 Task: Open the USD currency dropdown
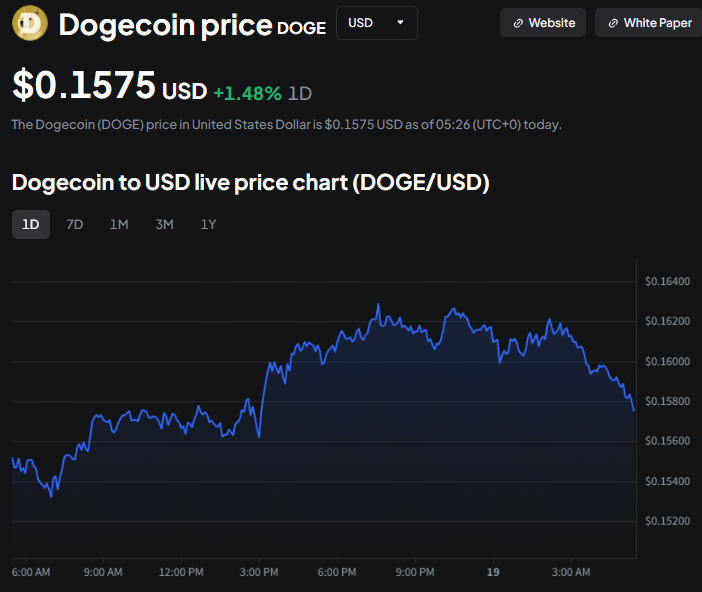tap(376, 23)
